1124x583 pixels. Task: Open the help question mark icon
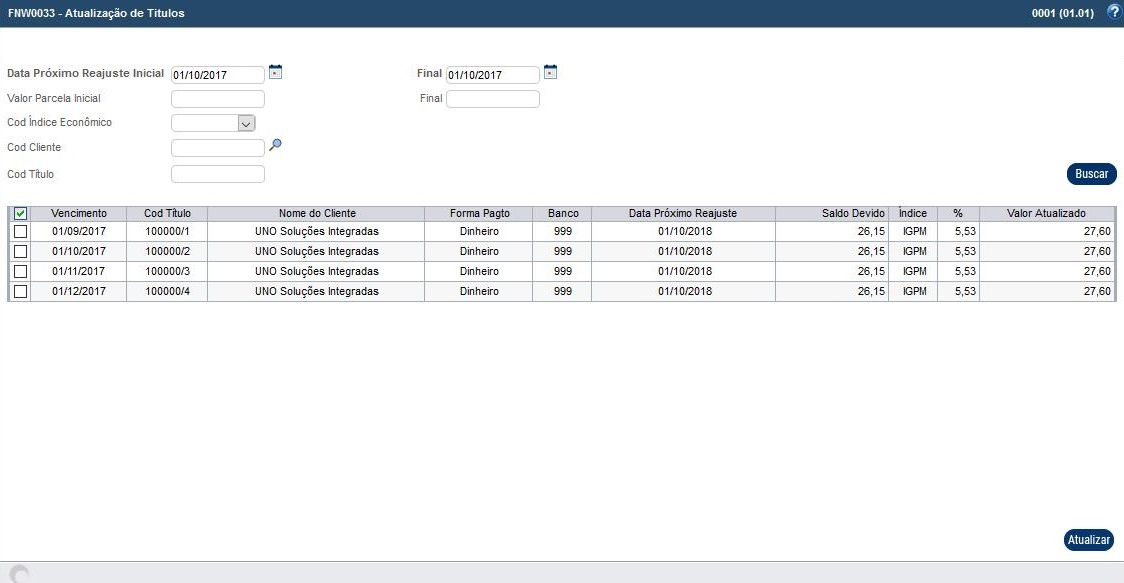point(1114,13)
